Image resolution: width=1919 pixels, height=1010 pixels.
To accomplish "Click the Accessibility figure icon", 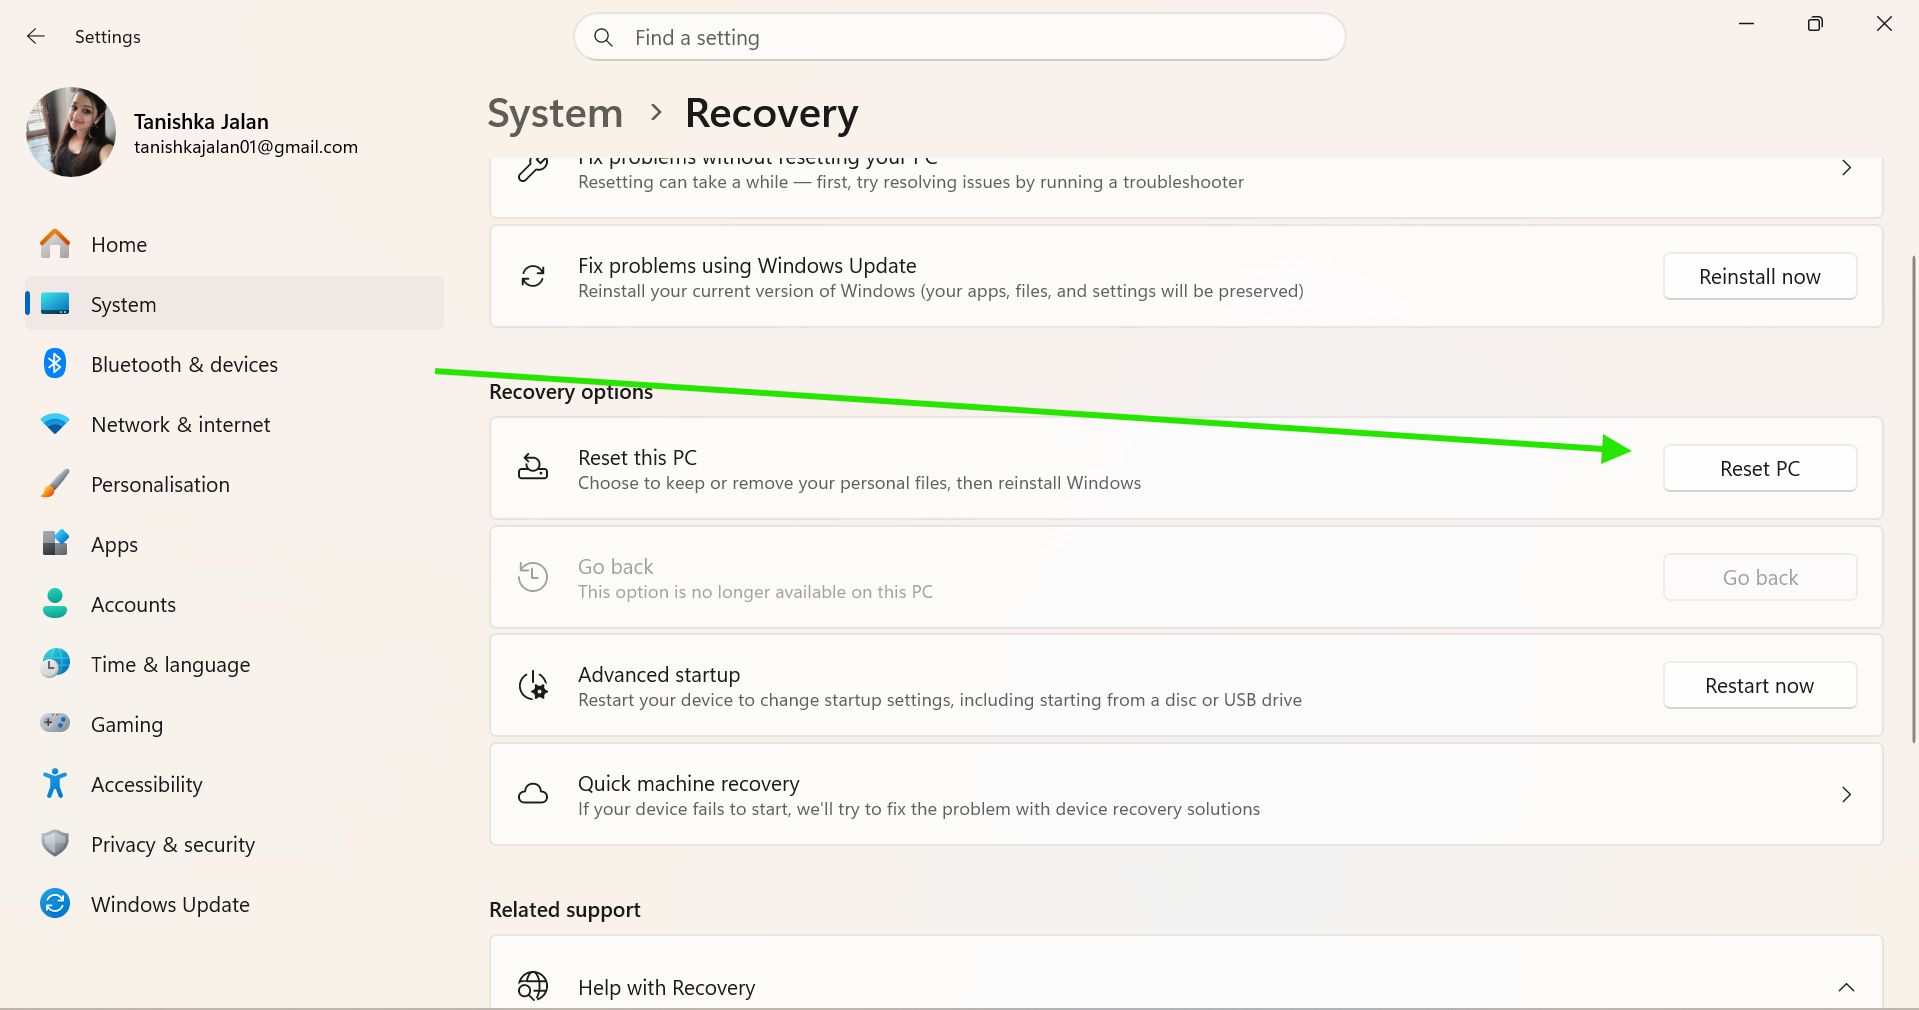I will 55,783.
